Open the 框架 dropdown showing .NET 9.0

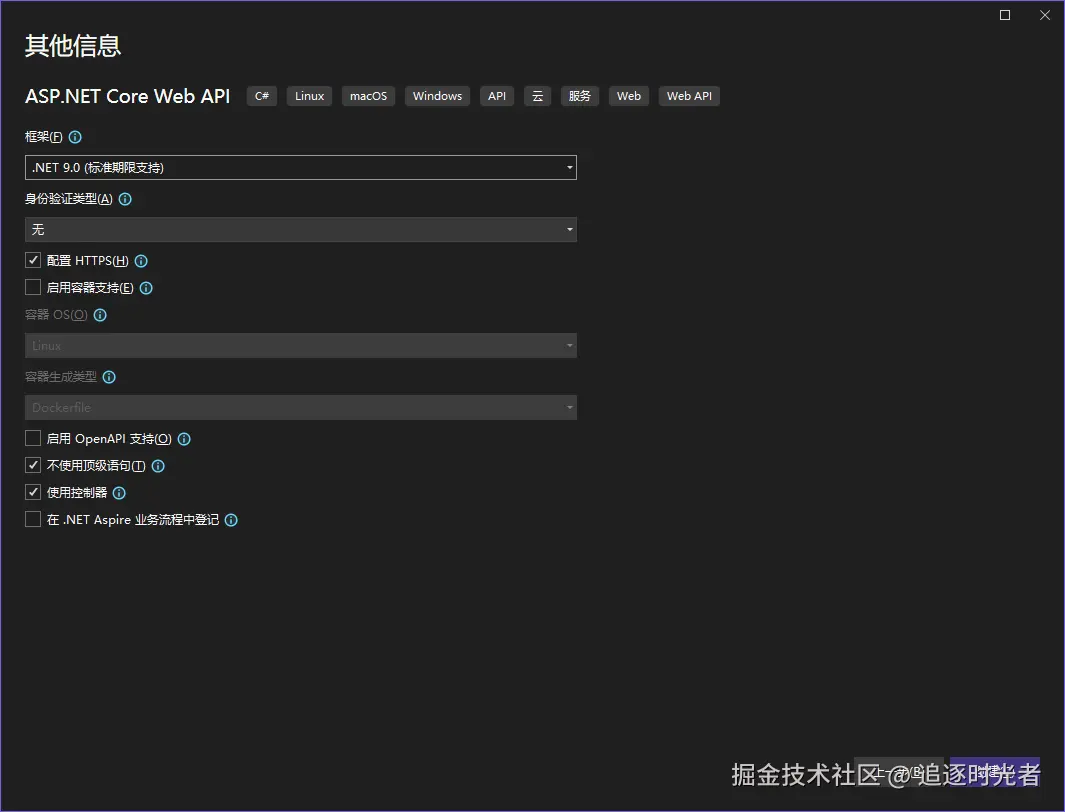coord(301,168)
